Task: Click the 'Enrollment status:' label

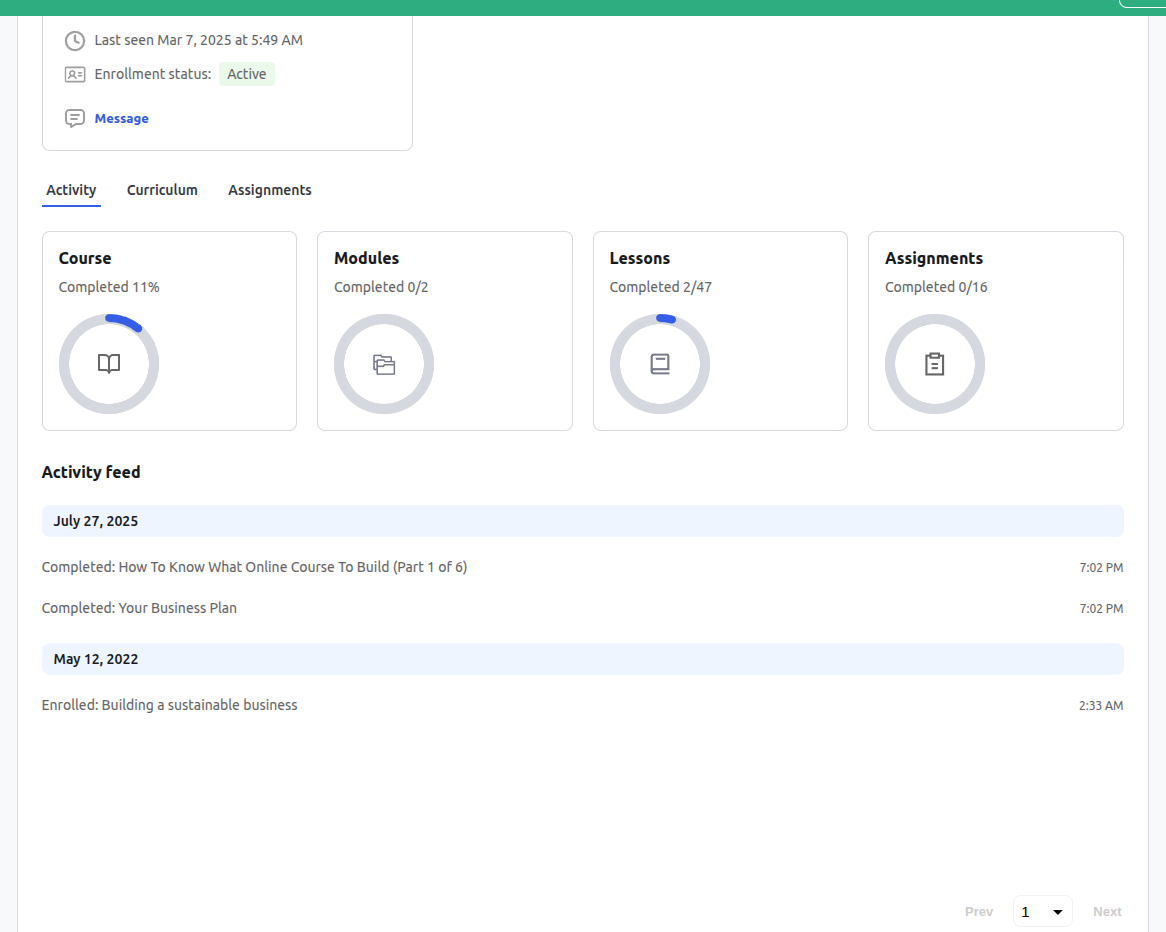Action: [152, 74]
